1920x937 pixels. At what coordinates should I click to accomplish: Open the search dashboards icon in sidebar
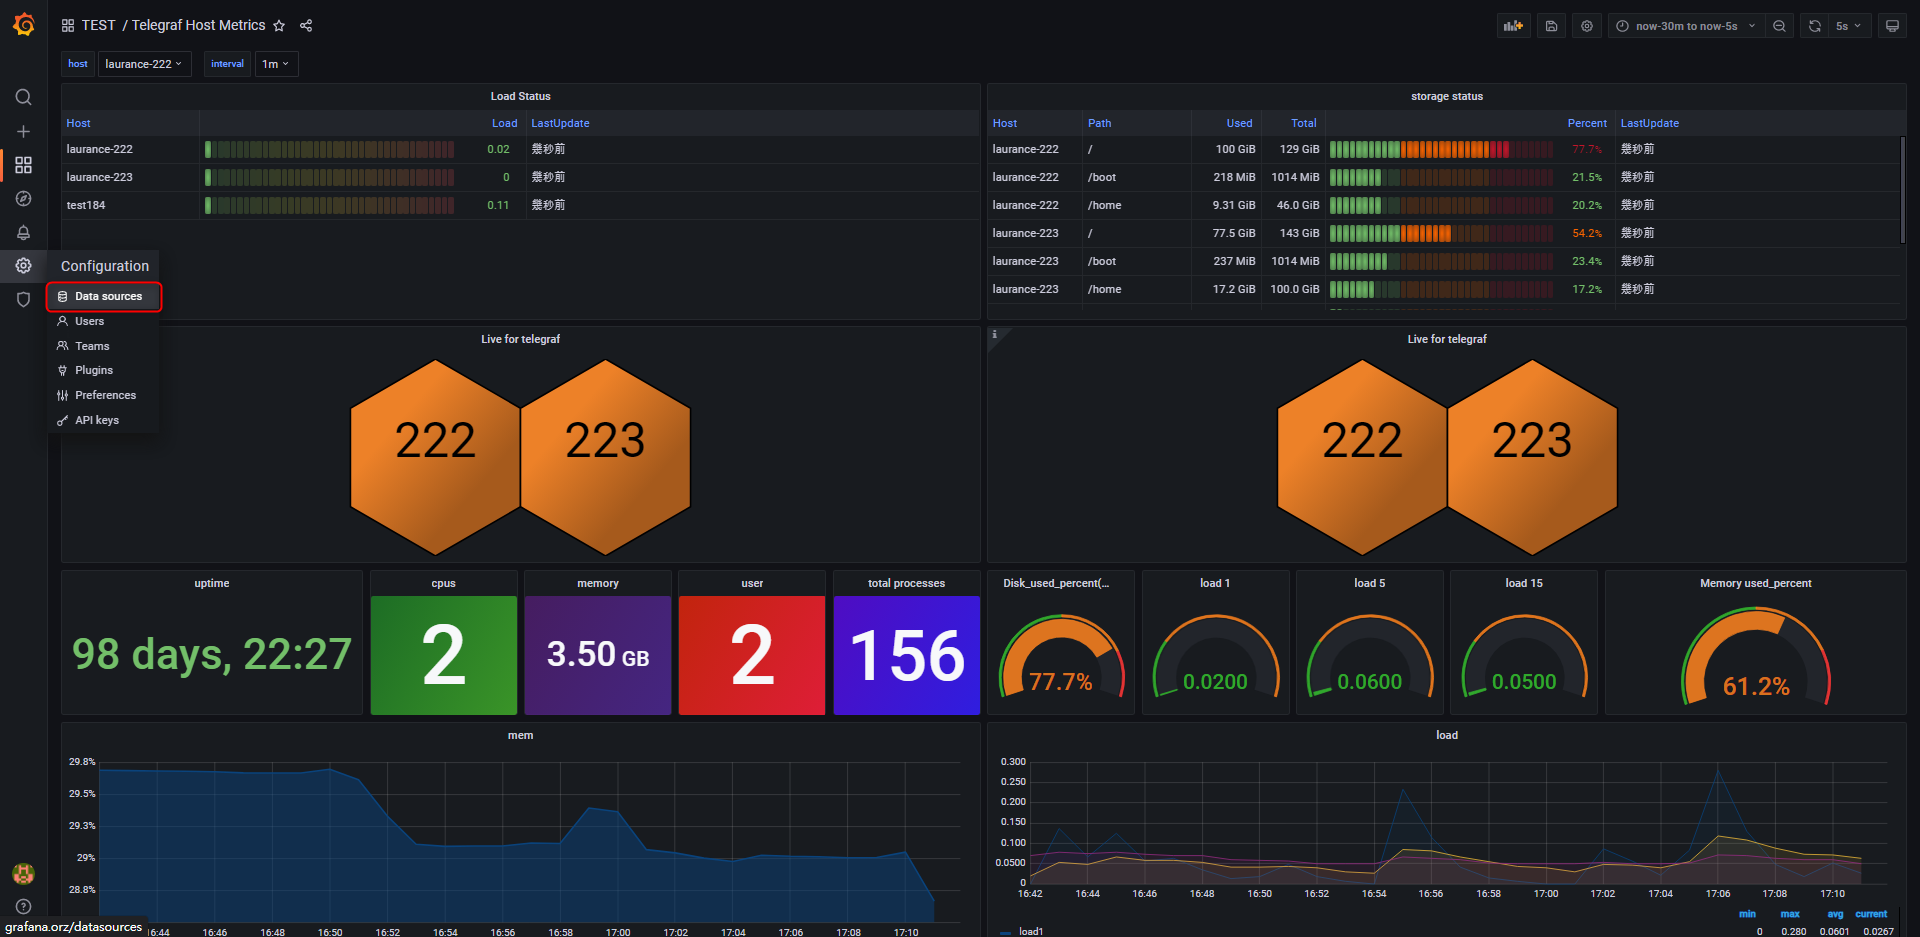pos(24,97)
